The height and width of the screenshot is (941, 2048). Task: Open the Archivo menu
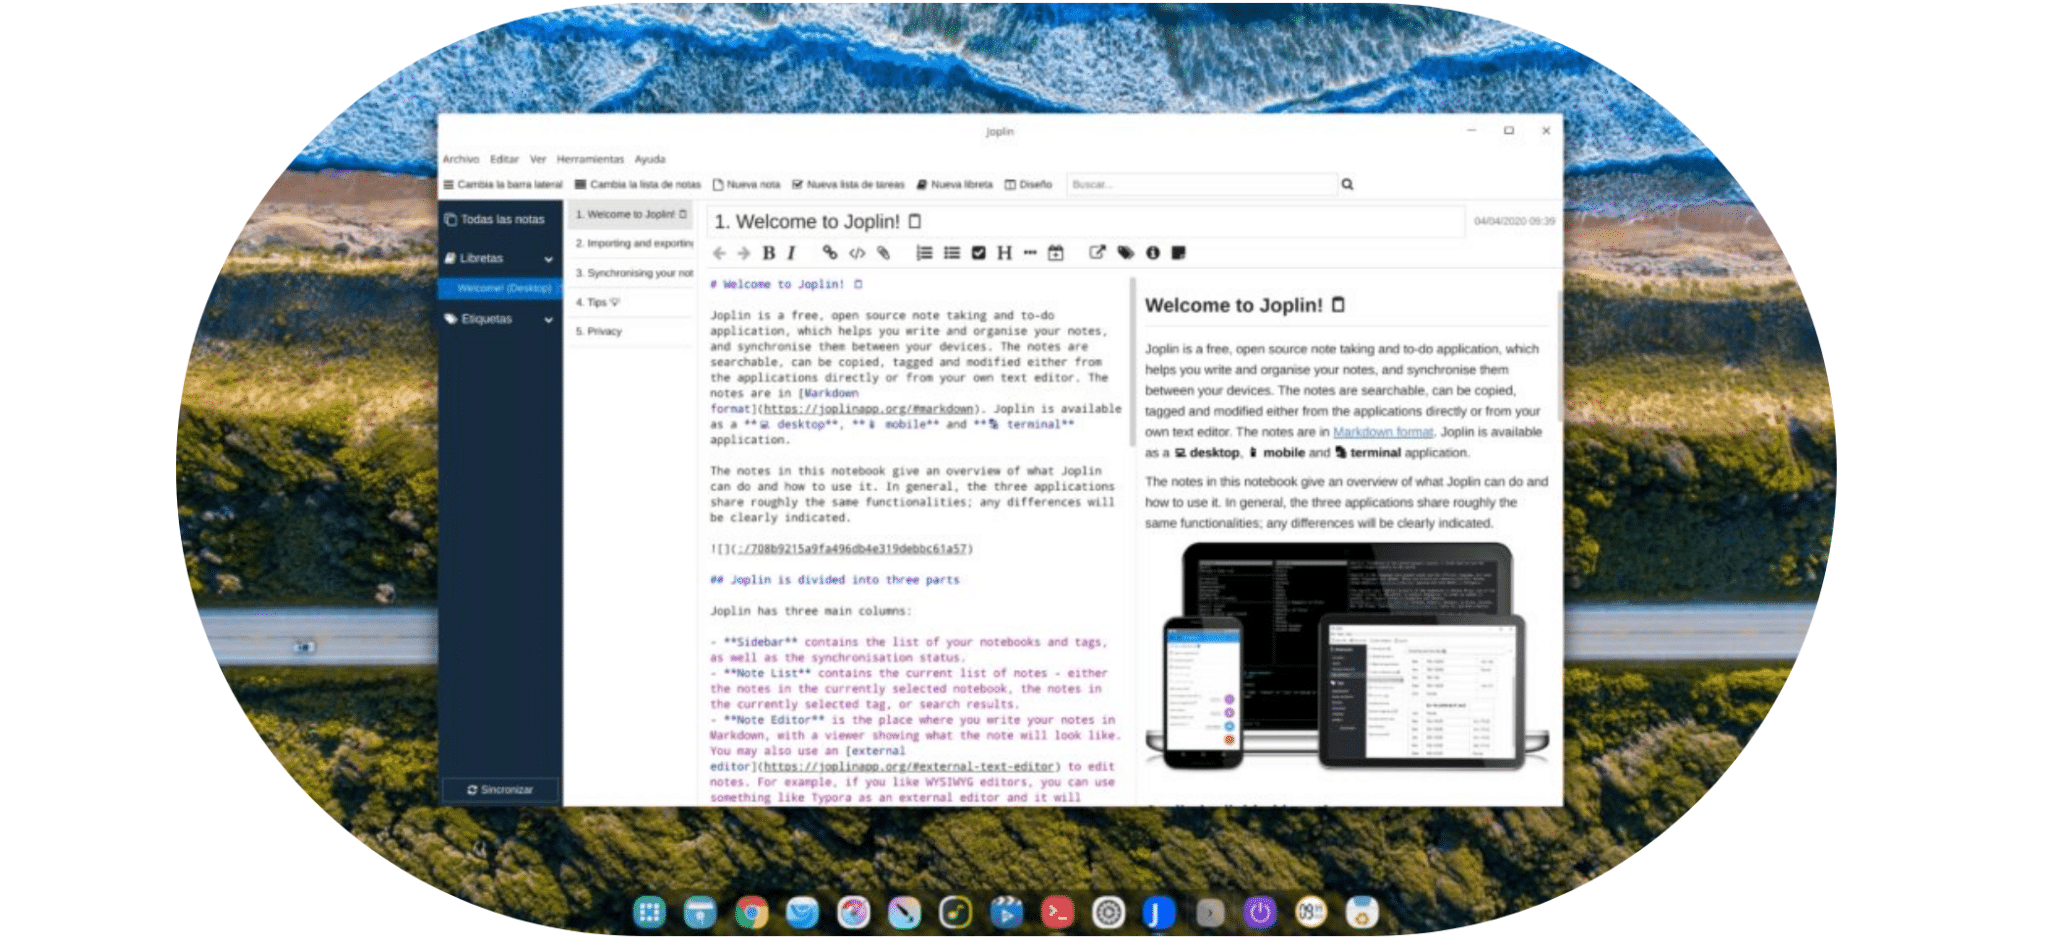coord(461,159)
